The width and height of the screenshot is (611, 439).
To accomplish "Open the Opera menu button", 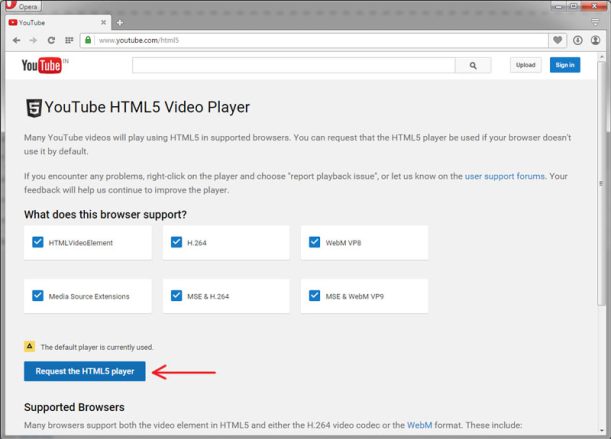I will (x=23, y=6).
